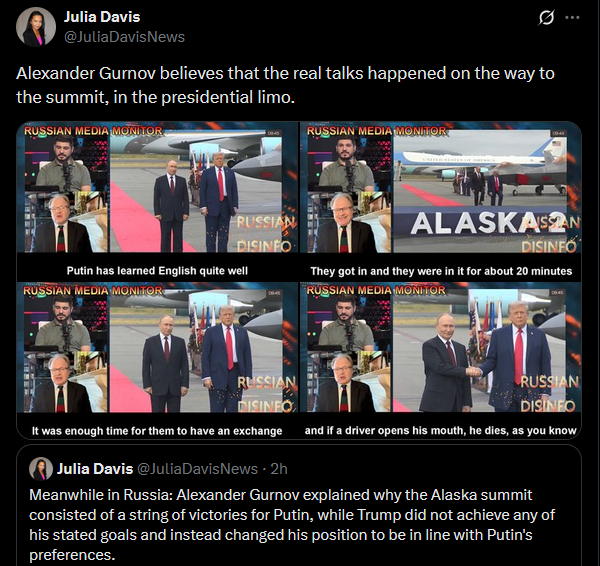Open handshake image about the driver
The width and height of the screenshot is (600, 566).
coord(440,360)
